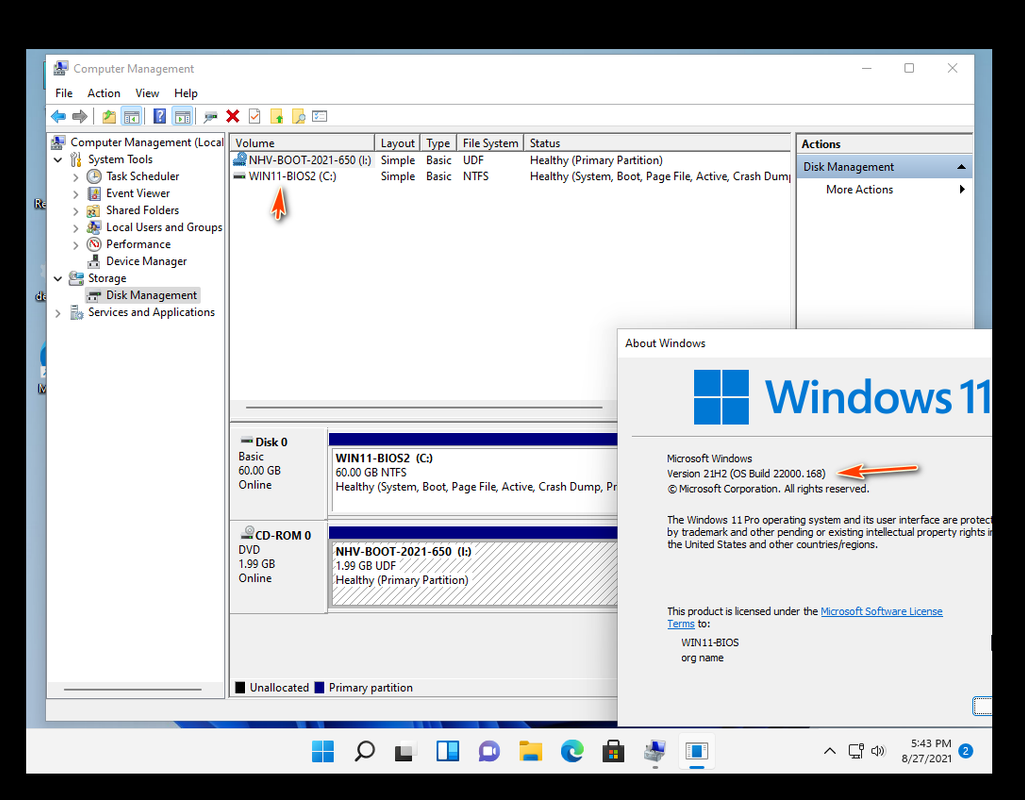Click the CD-ROM 0 label box
This screenshot has height=800, width=1025.
click(x=278, y=566)
